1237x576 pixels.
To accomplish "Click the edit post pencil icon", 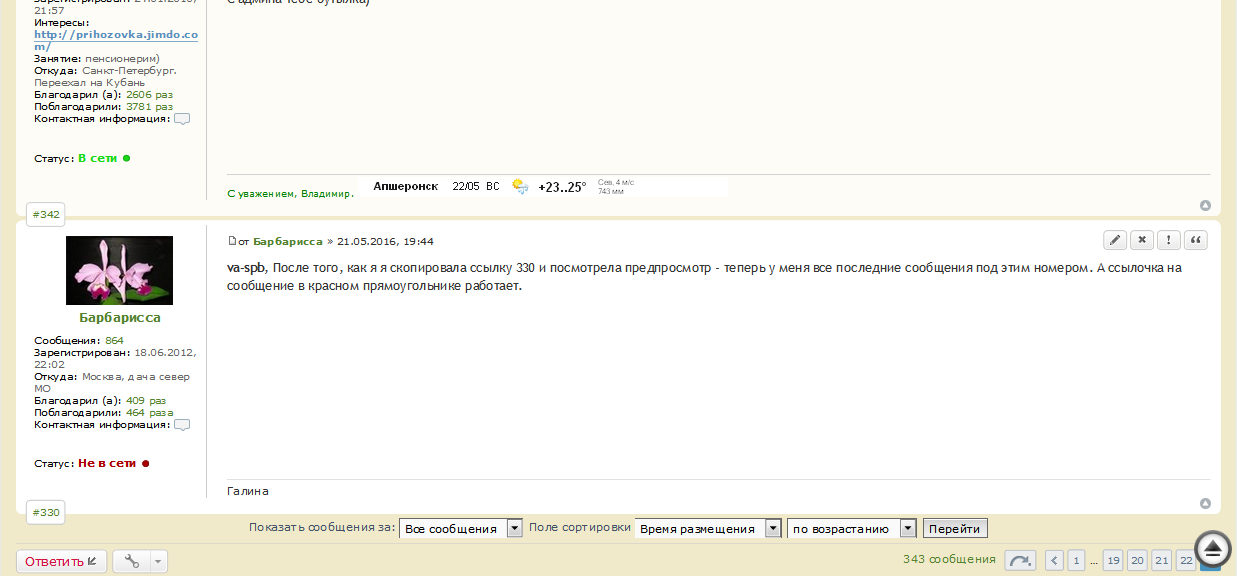I will (x=1115, y=240).
